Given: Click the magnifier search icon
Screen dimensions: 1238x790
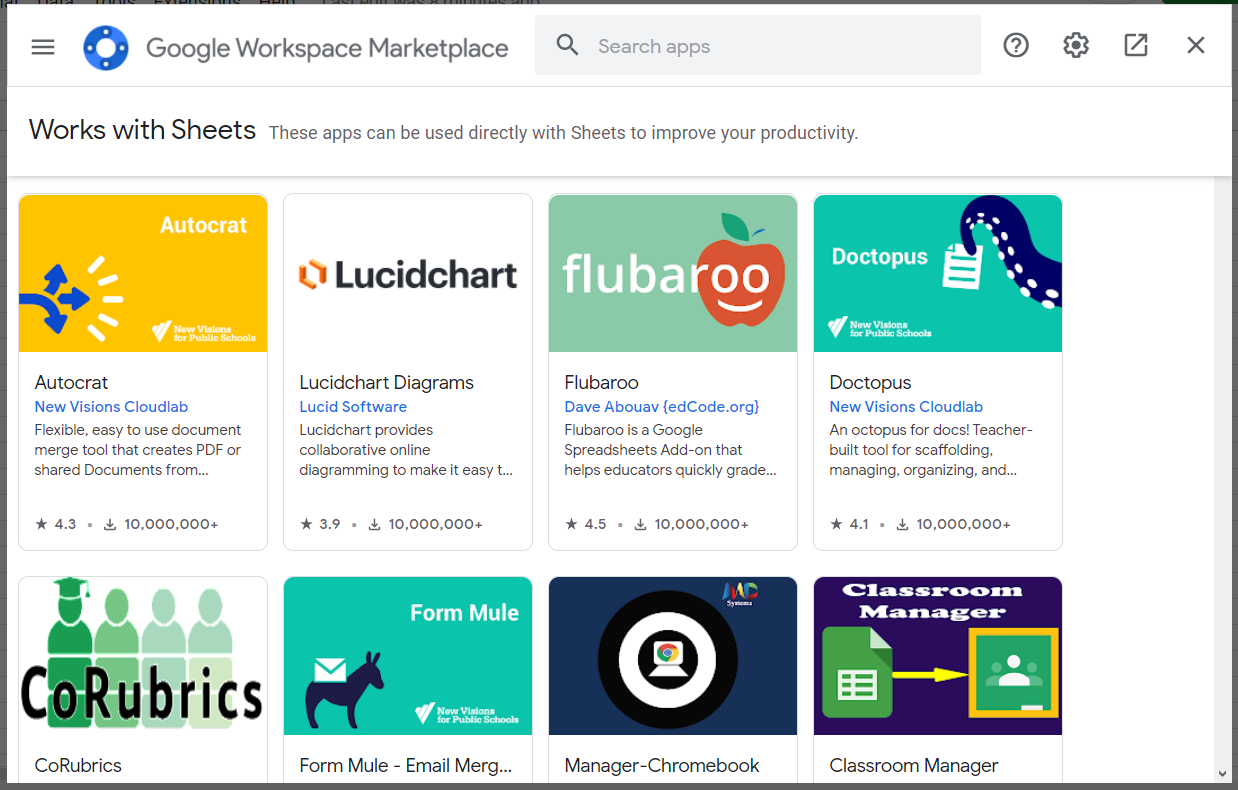Looking at the screenshot, I should click(567, 45).
